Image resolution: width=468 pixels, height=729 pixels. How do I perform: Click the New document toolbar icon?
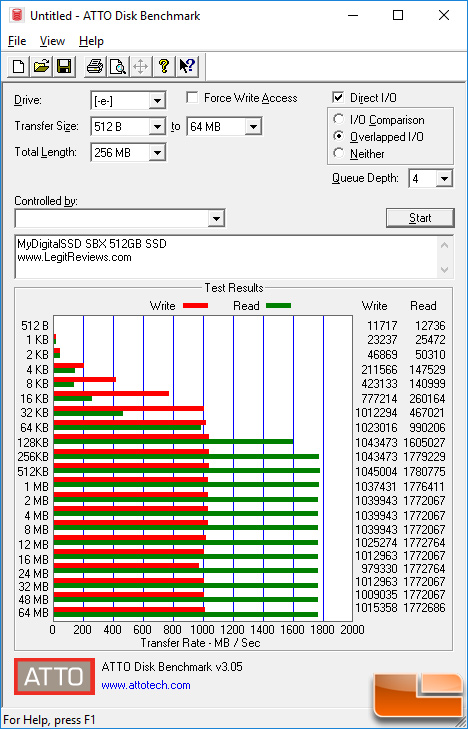19,66
